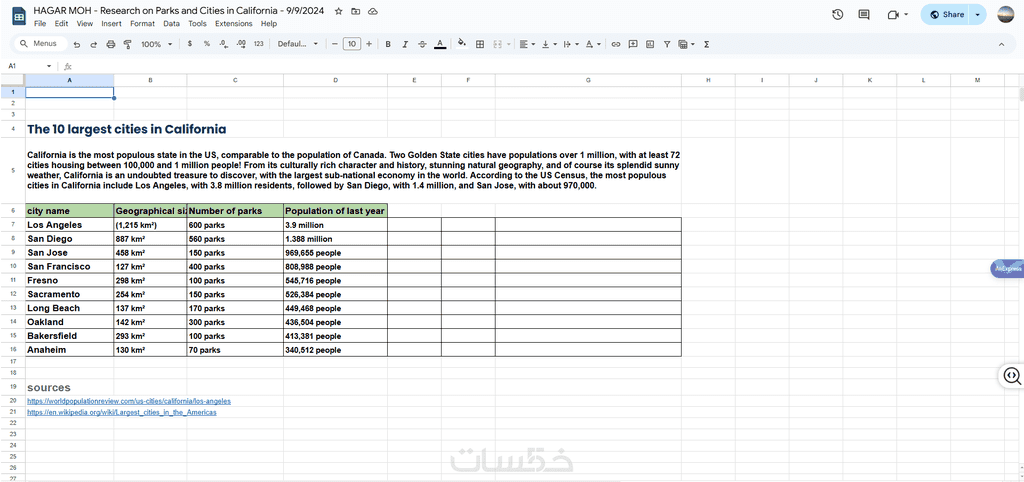This screenshot has width=1024, height=482.
Task: Check cloud save status icon
Action: 373,12
